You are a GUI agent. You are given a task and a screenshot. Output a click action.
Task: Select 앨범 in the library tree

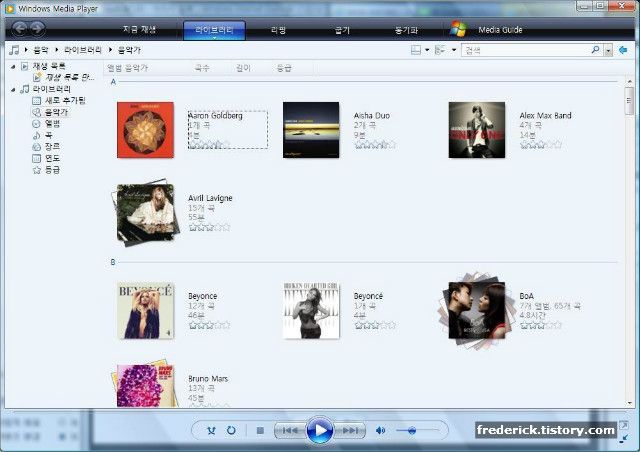pyautogui.click(x=52, y=123)
